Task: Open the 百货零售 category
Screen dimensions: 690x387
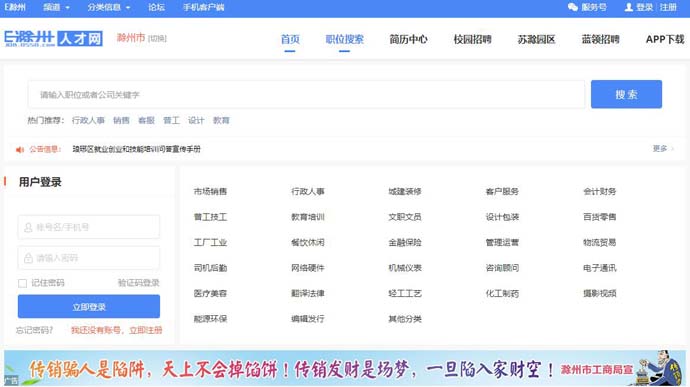Action: point(599,217)
